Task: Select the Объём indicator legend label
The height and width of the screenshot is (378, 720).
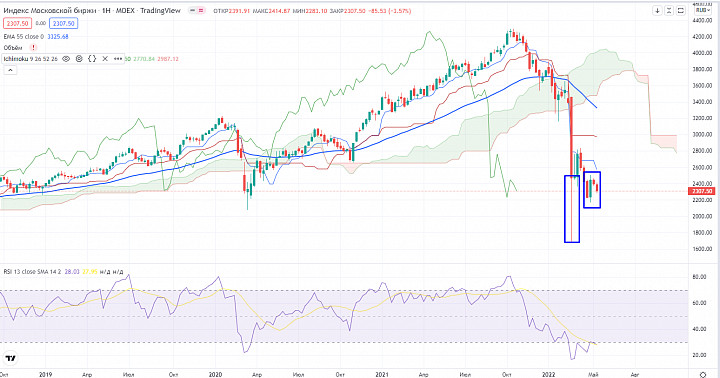Action: (x=13, y=48)
